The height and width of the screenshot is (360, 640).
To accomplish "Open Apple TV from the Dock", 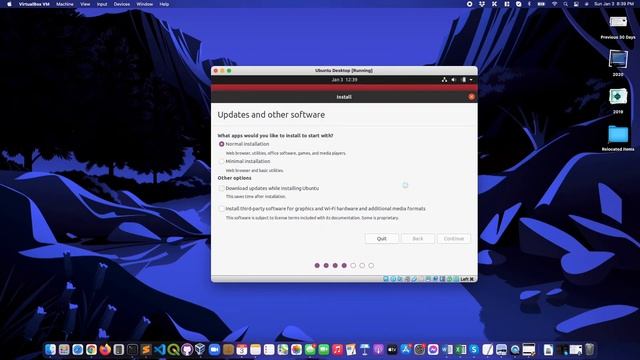I will coord(392,349).
